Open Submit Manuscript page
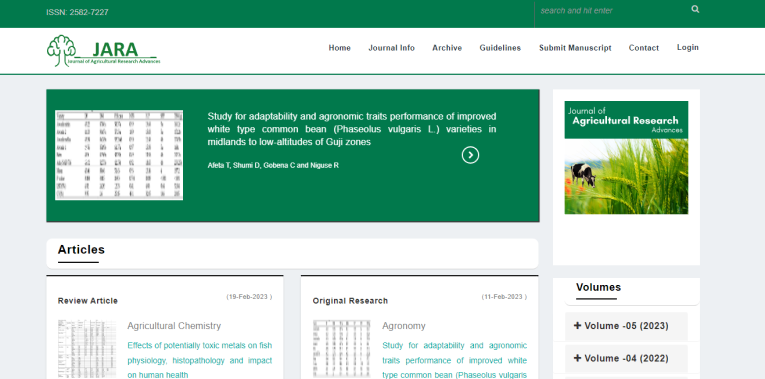Viewport: 765px width, 379px height. 575,48
